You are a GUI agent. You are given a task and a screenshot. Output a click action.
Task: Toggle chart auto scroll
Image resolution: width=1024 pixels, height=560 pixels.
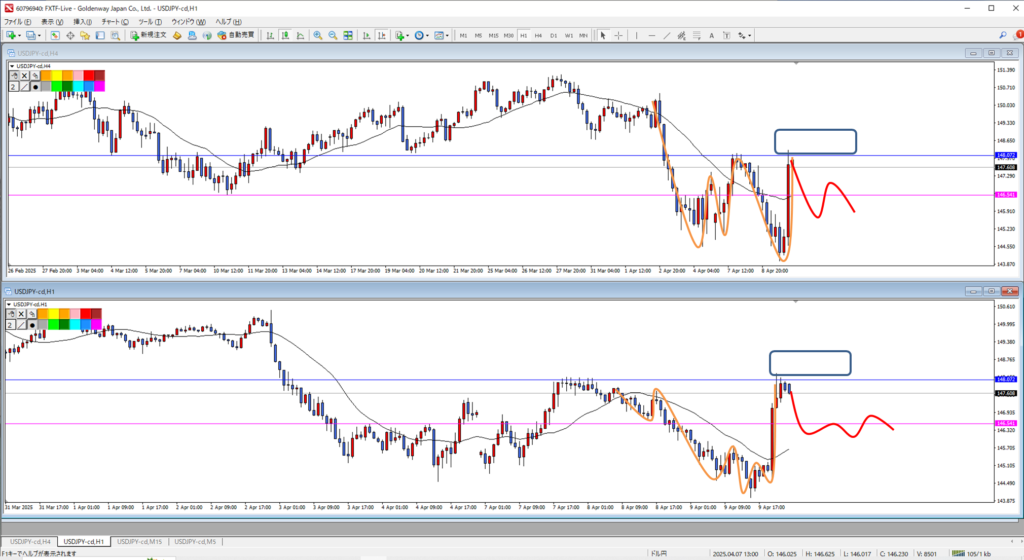tap(367, 35)
